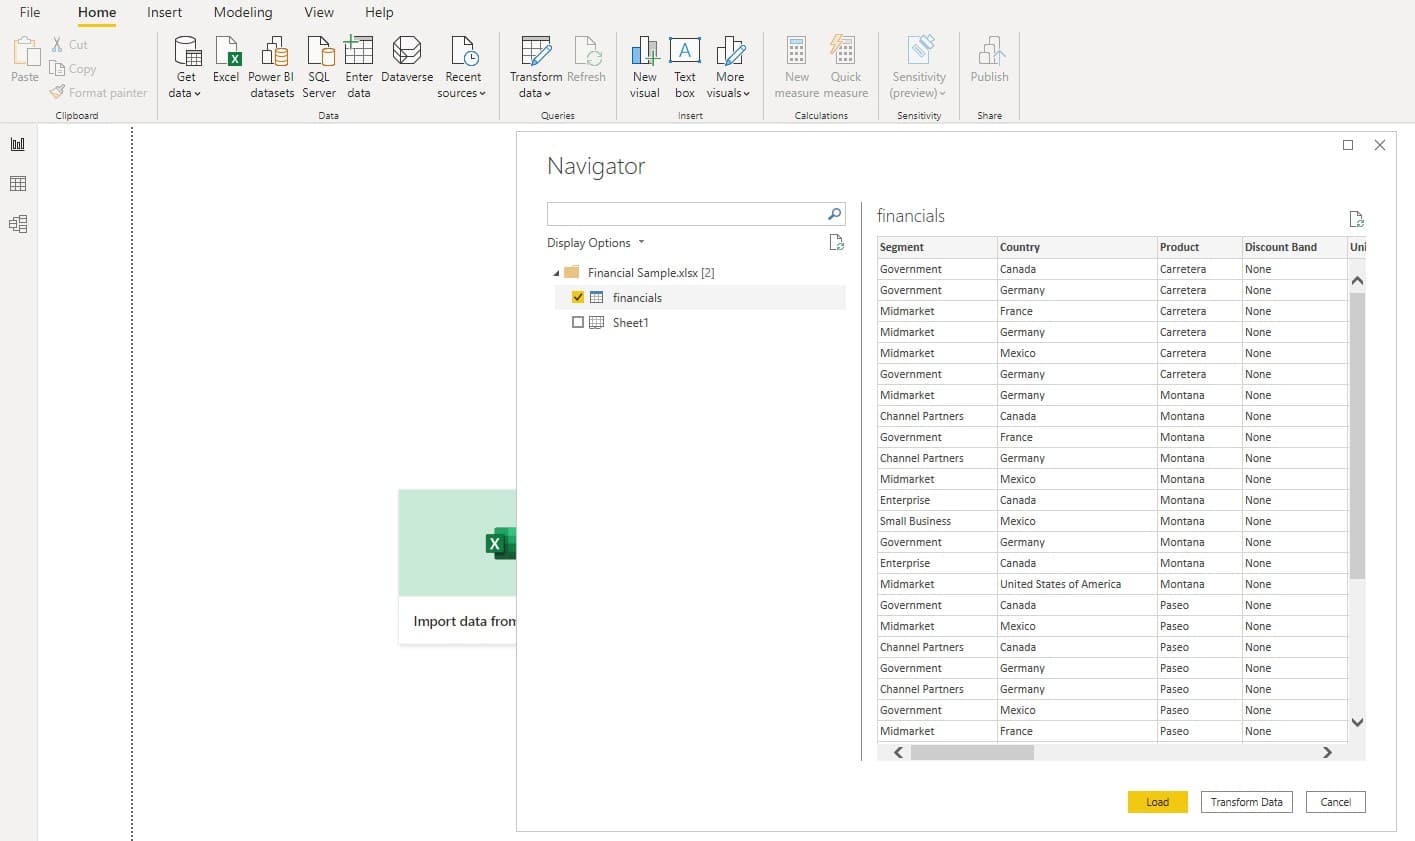Click the Discount Band column header
The height and width of the screenshot is (841, 1415).
(x=1294, y=247)
